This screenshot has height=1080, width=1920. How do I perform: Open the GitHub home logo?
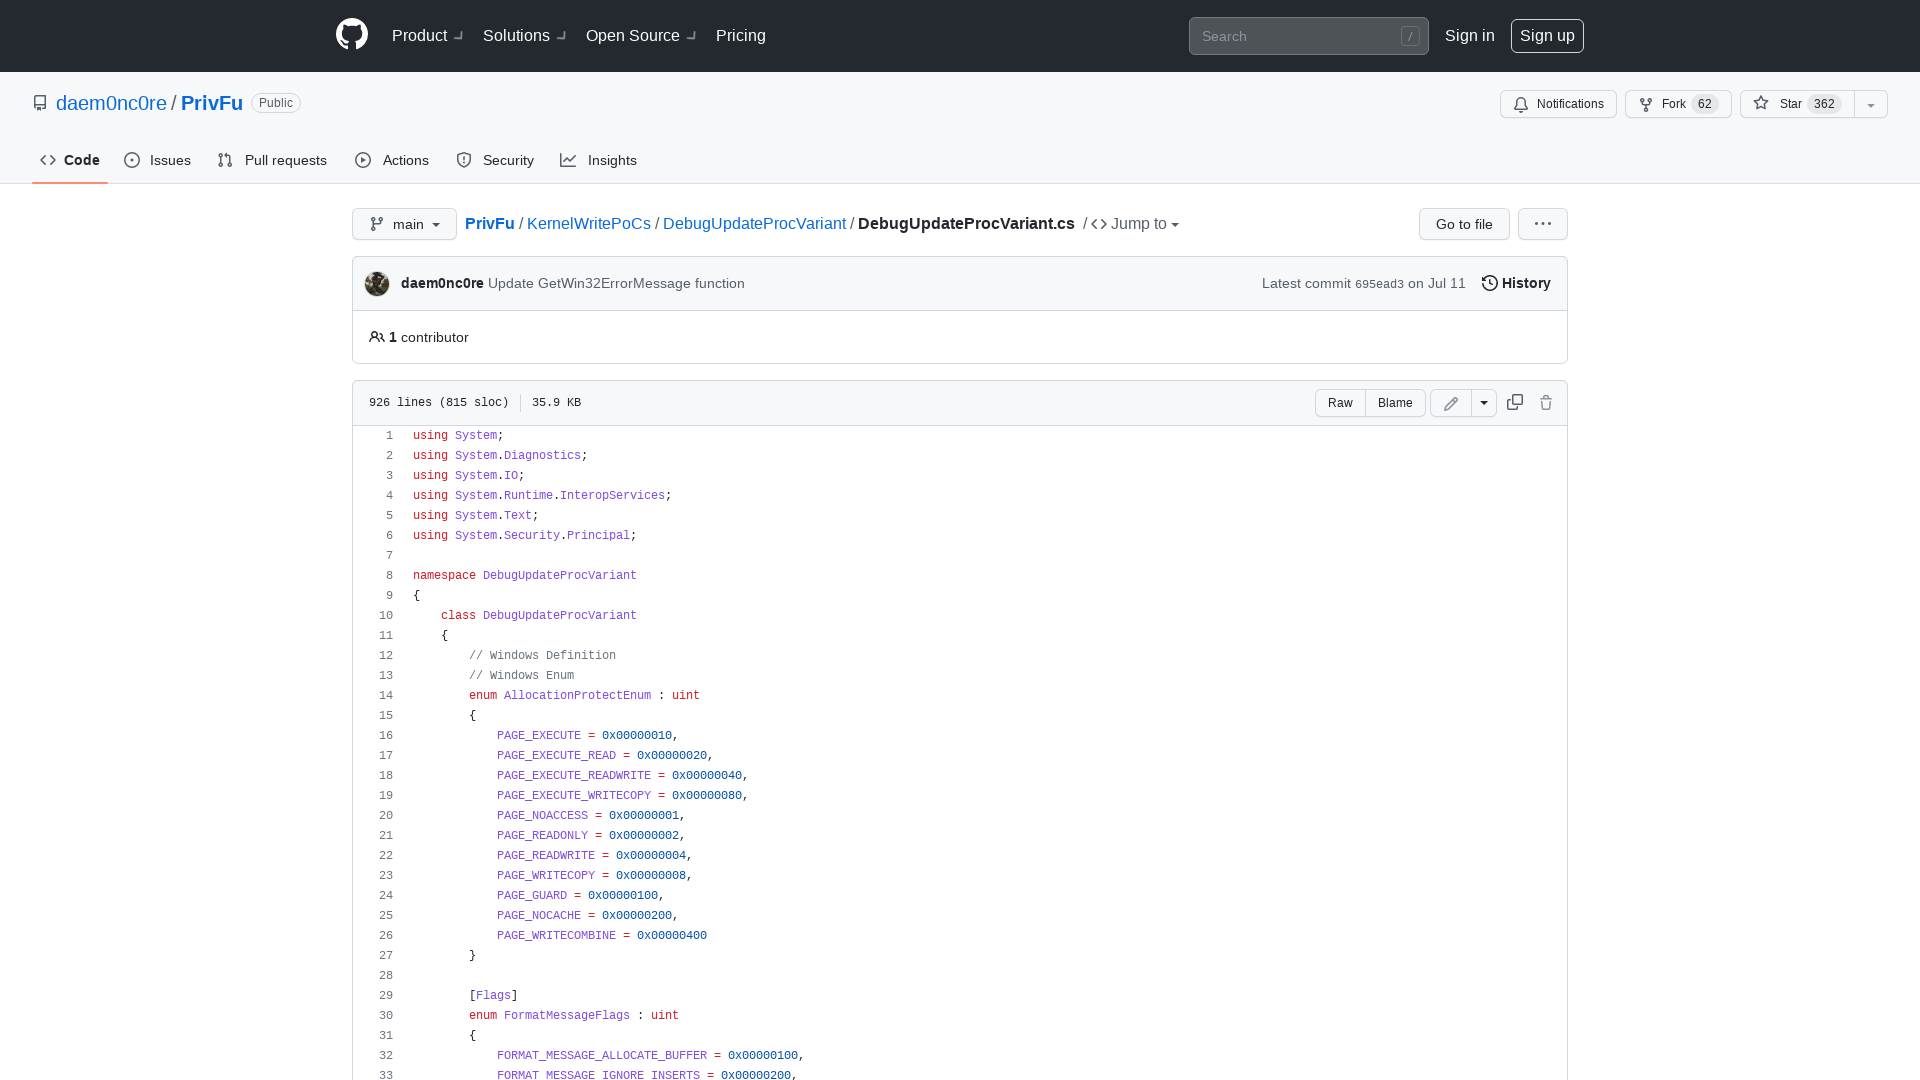pyautogui.click(x=352, y=35)
